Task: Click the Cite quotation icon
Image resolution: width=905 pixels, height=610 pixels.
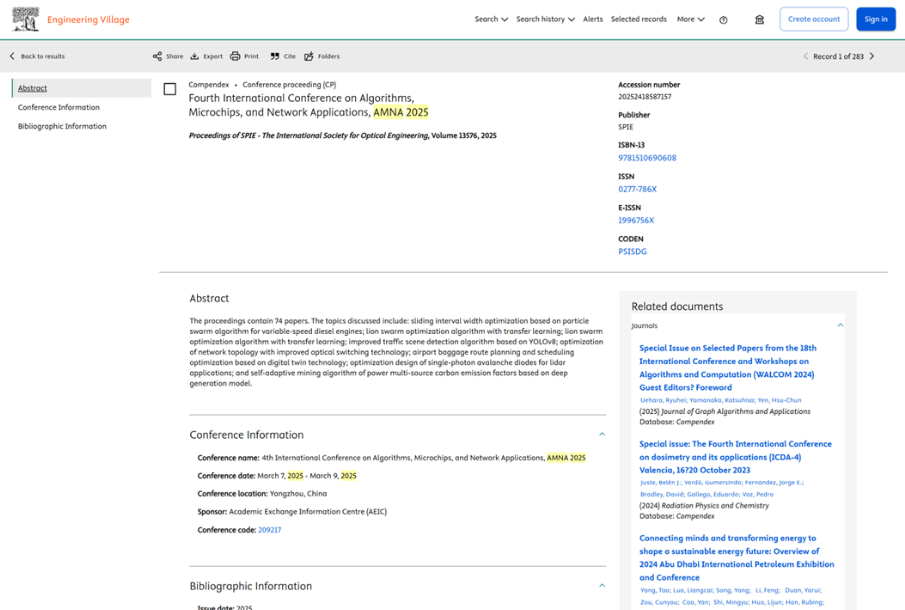Action: point(275,57)
